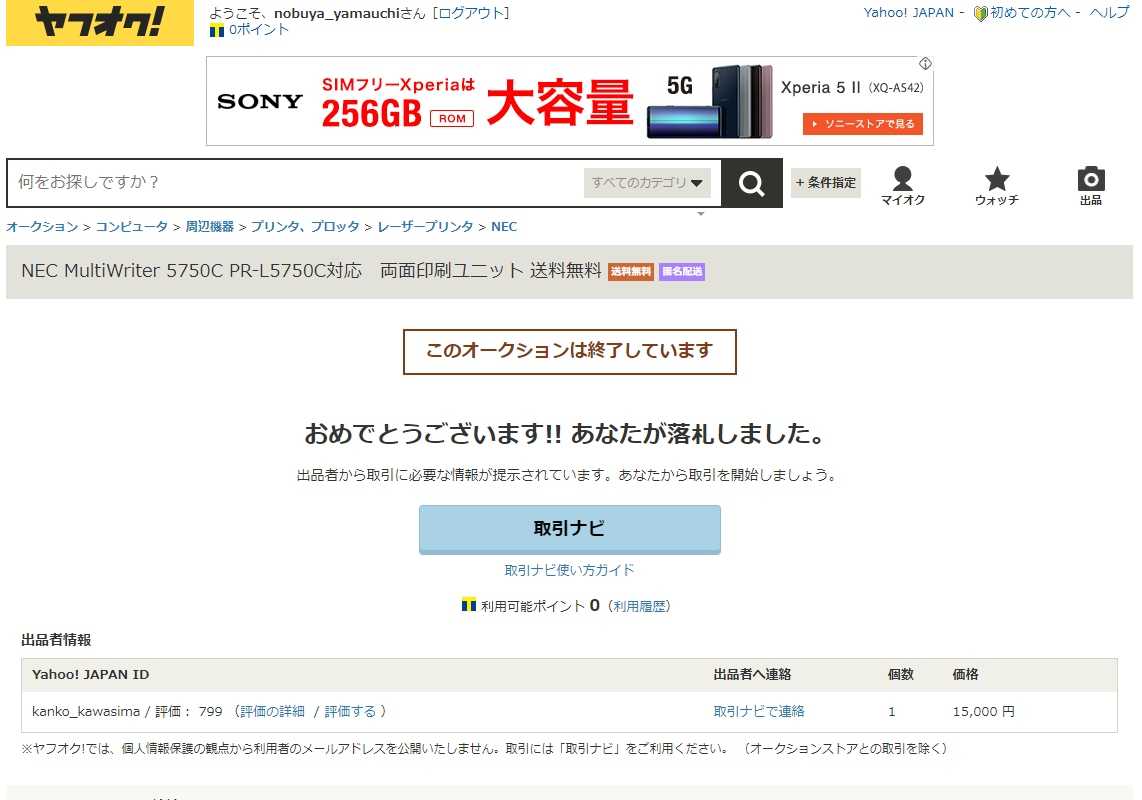This screenshot has width=1142, height=800.
Task: Open the 評価の詳細 link
Action: (x=272, y=711)
